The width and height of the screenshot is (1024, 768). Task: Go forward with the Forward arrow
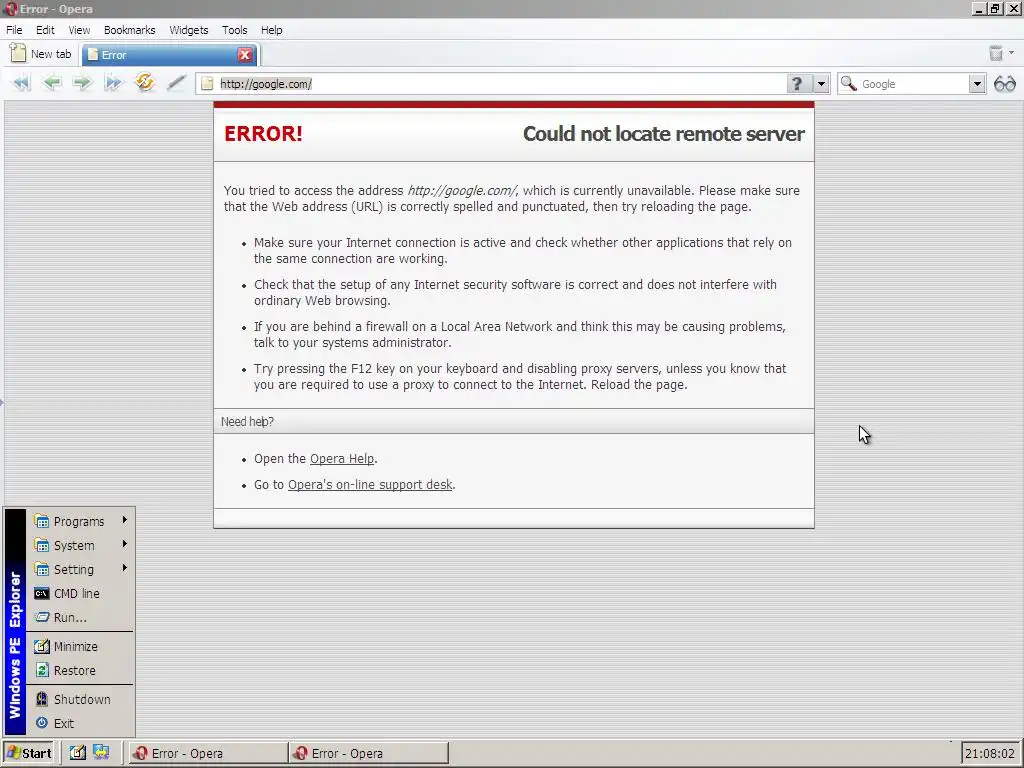click(82, 83)
